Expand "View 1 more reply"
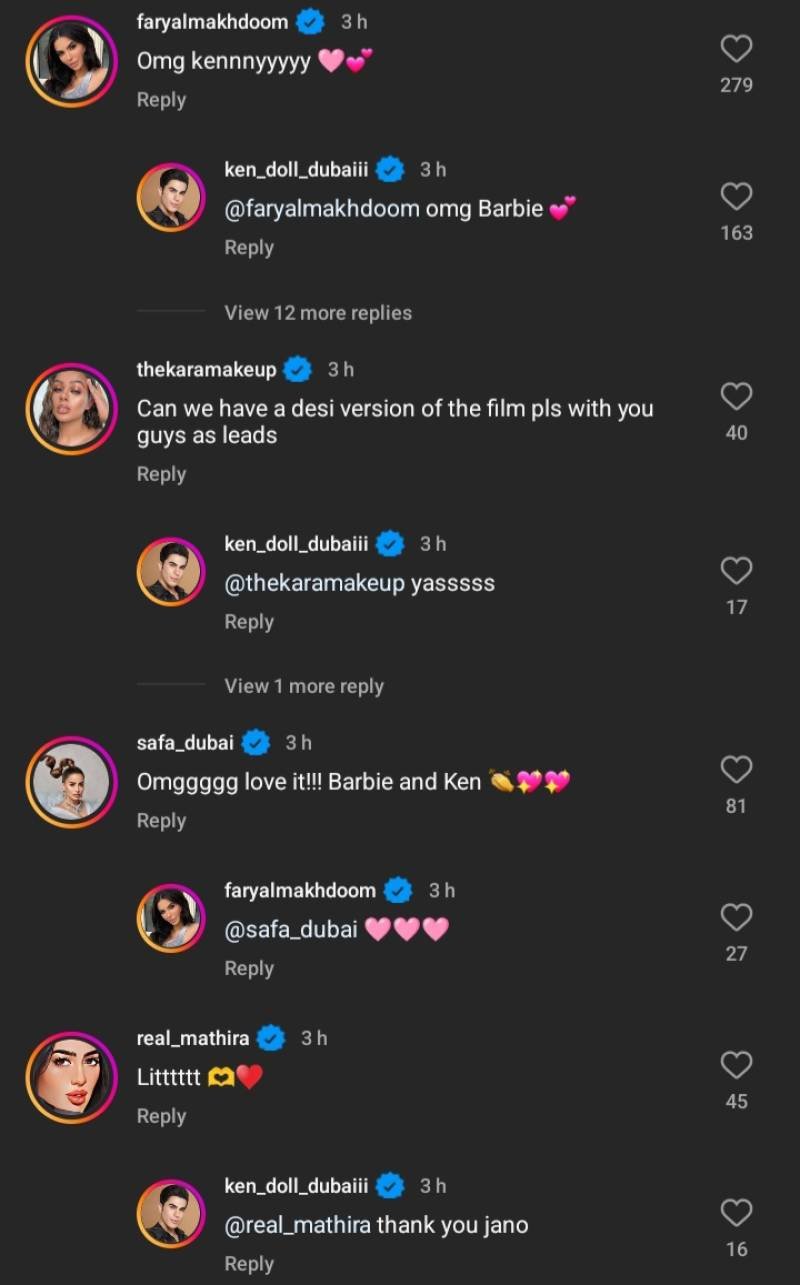This screenshot has width=800, height=1285. (304, 686)
